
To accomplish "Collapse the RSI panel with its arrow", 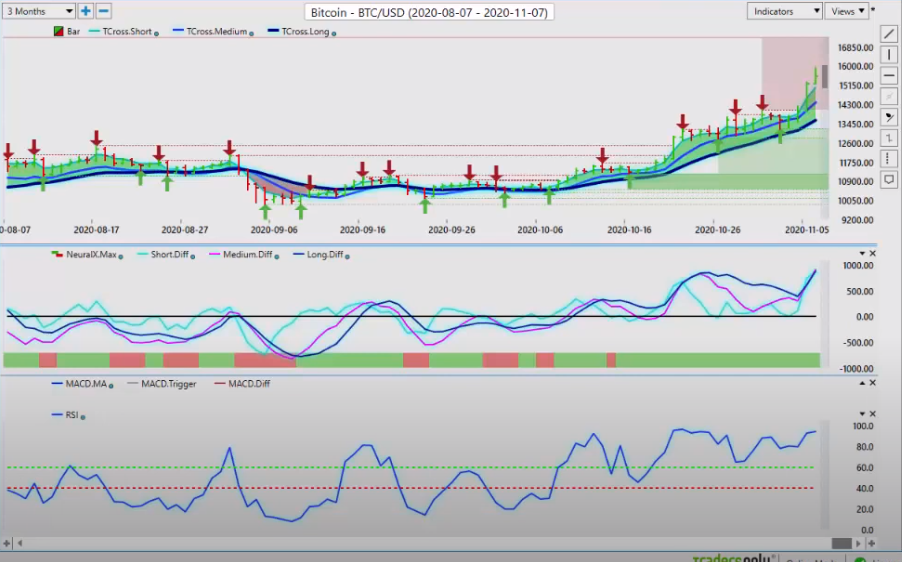I will click(862, 414).
